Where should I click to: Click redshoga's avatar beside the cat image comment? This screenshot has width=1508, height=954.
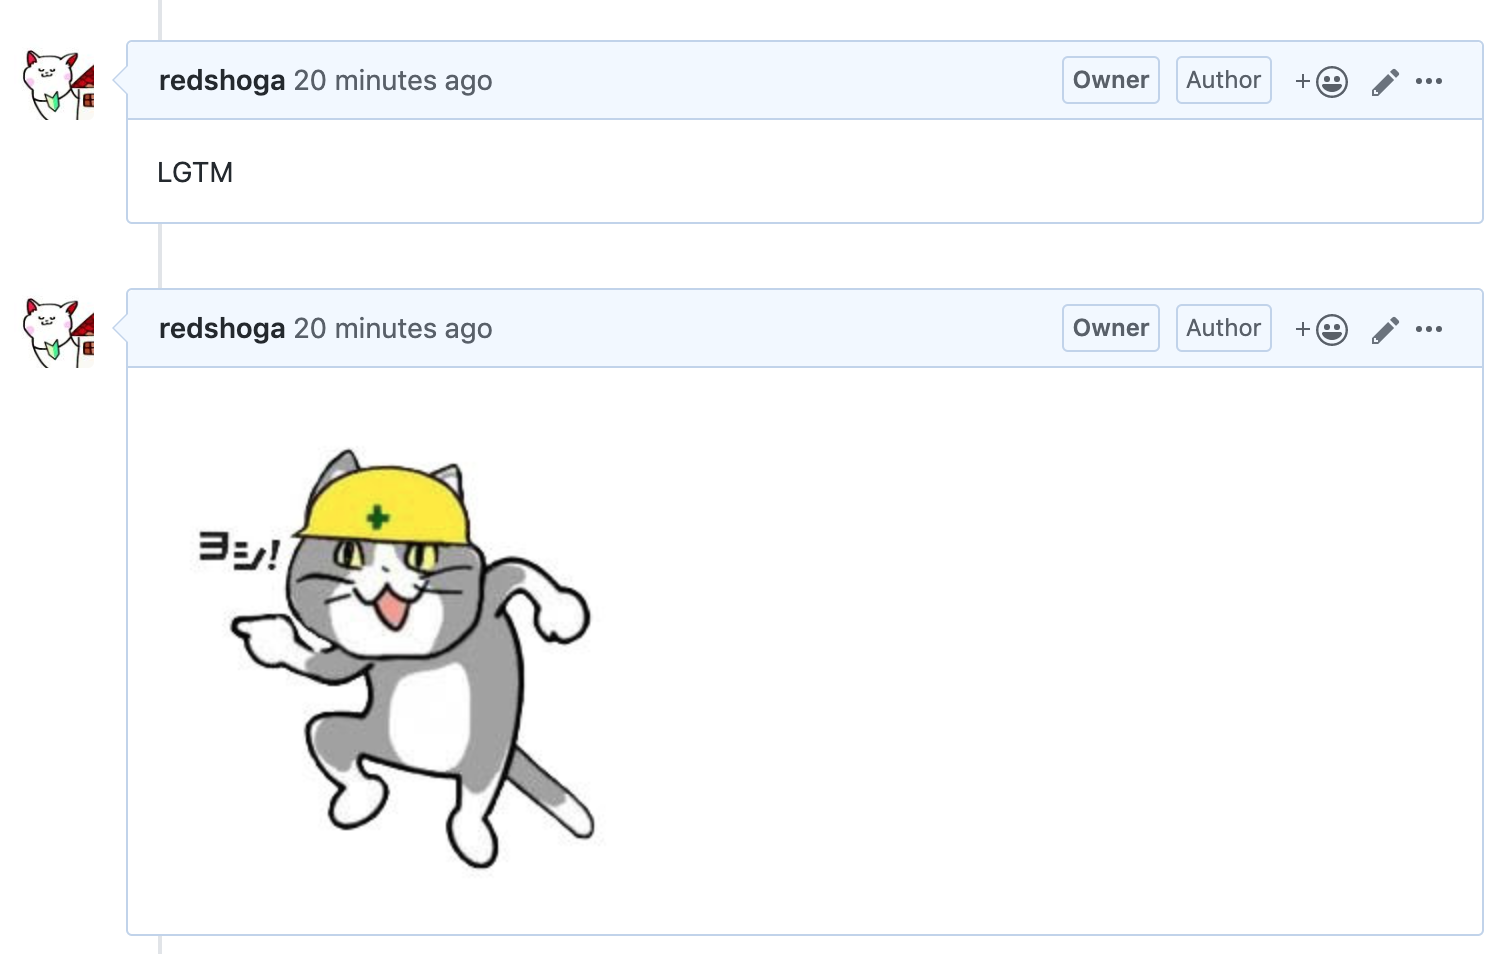pos(59,333)
